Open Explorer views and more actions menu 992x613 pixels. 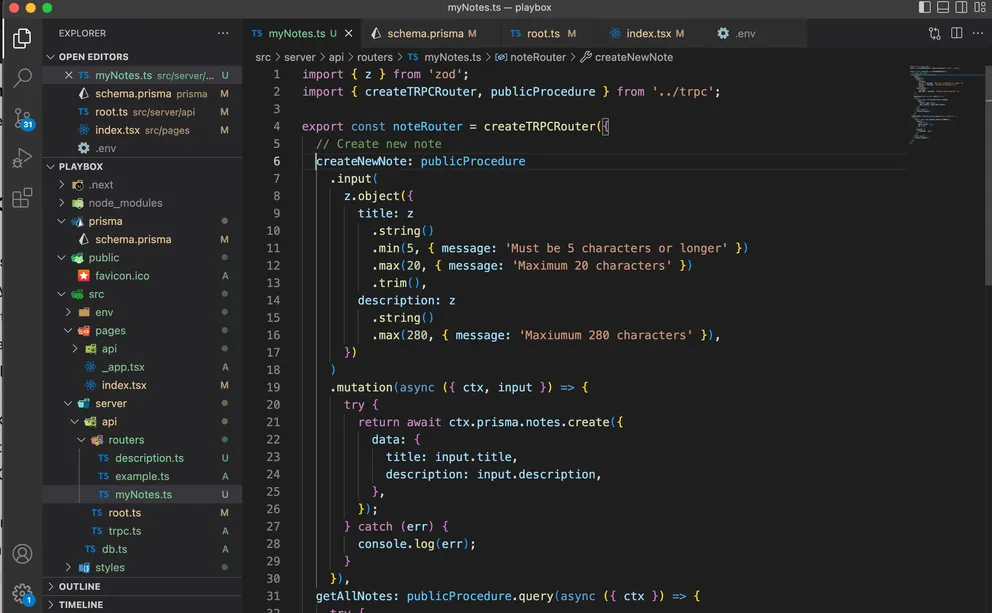coord(223,33)
